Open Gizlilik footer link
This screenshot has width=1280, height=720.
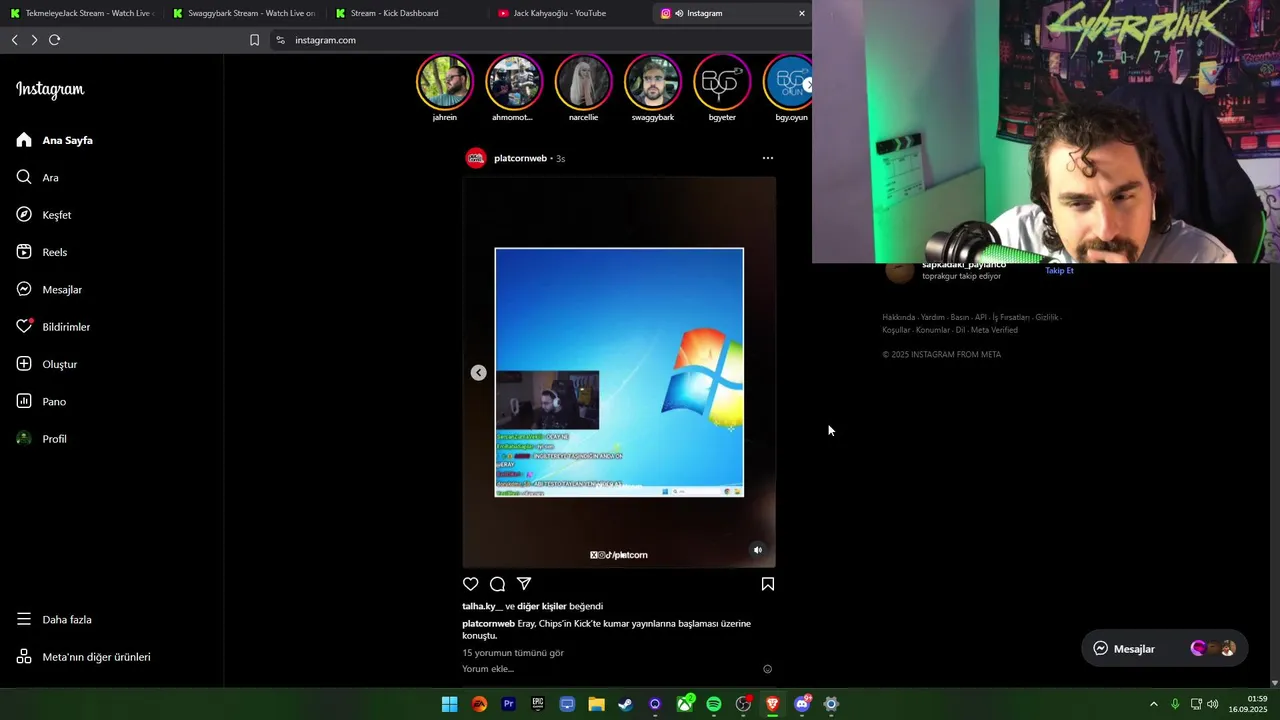click(x=1047, y=317)
